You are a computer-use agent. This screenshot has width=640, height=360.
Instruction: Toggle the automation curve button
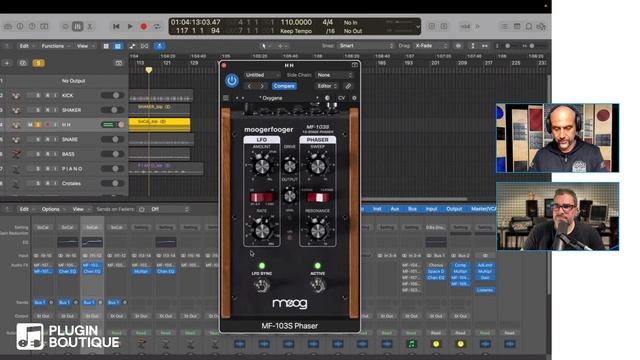point(132,46)
